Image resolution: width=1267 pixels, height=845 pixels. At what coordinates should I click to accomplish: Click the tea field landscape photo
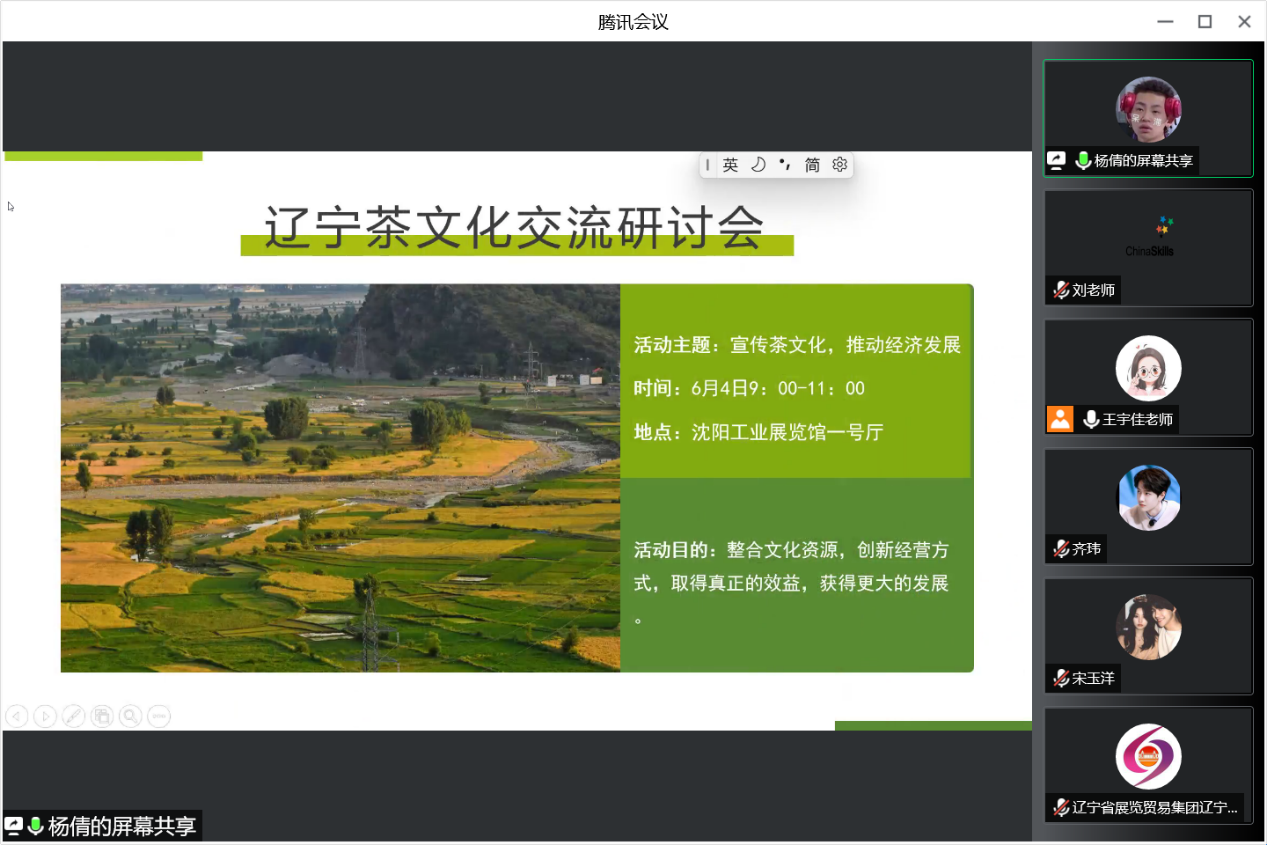coord(340,478)
